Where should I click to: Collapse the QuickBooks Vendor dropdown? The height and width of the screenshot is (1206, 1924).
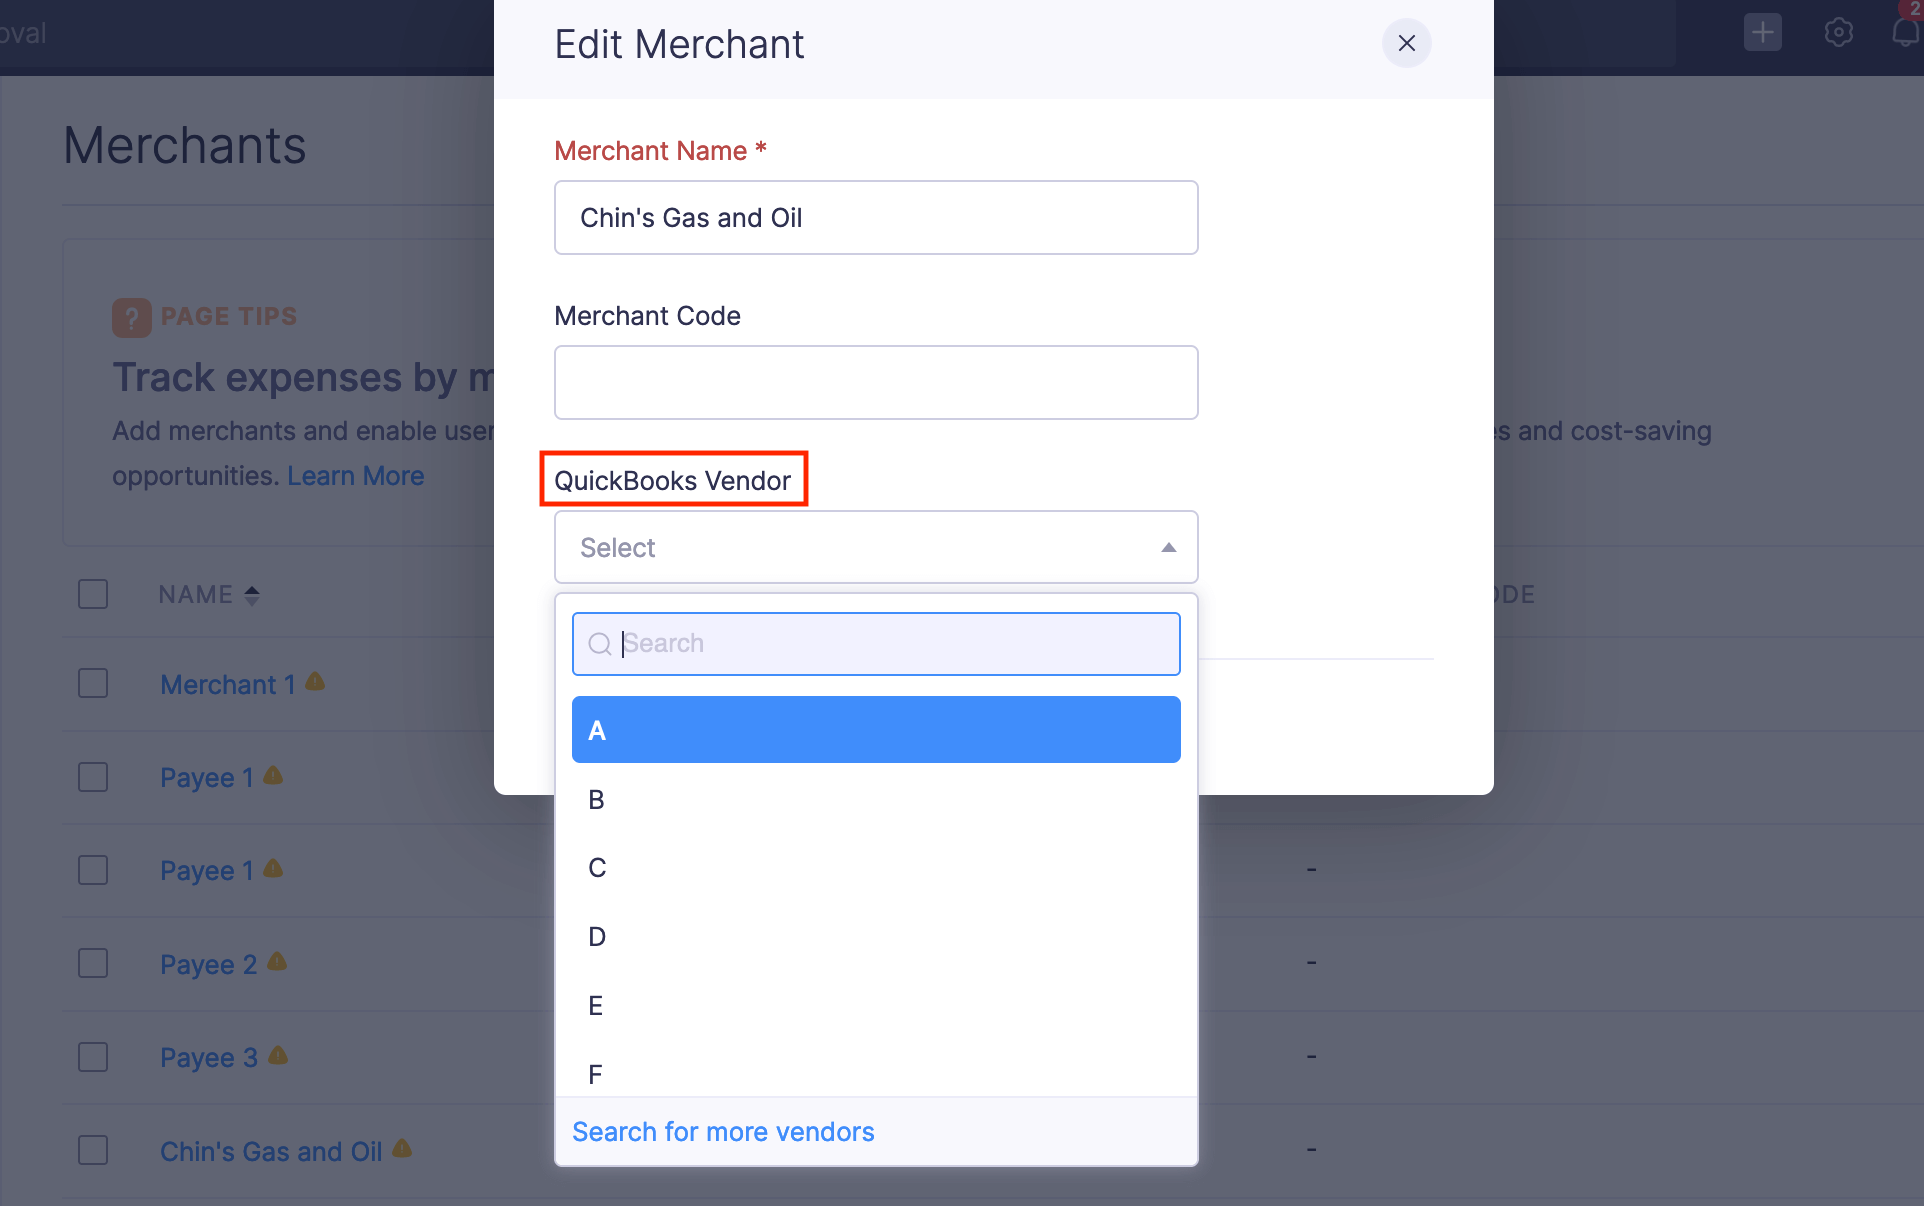point(1167,548)
